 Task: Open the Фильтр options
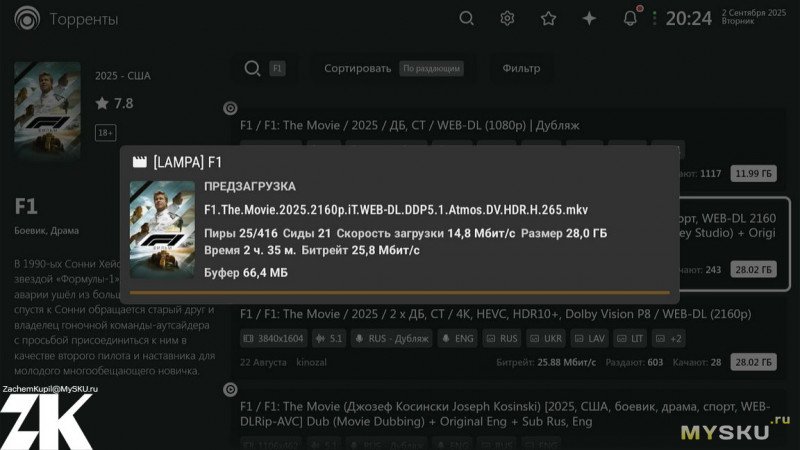[x=521, y=68]
